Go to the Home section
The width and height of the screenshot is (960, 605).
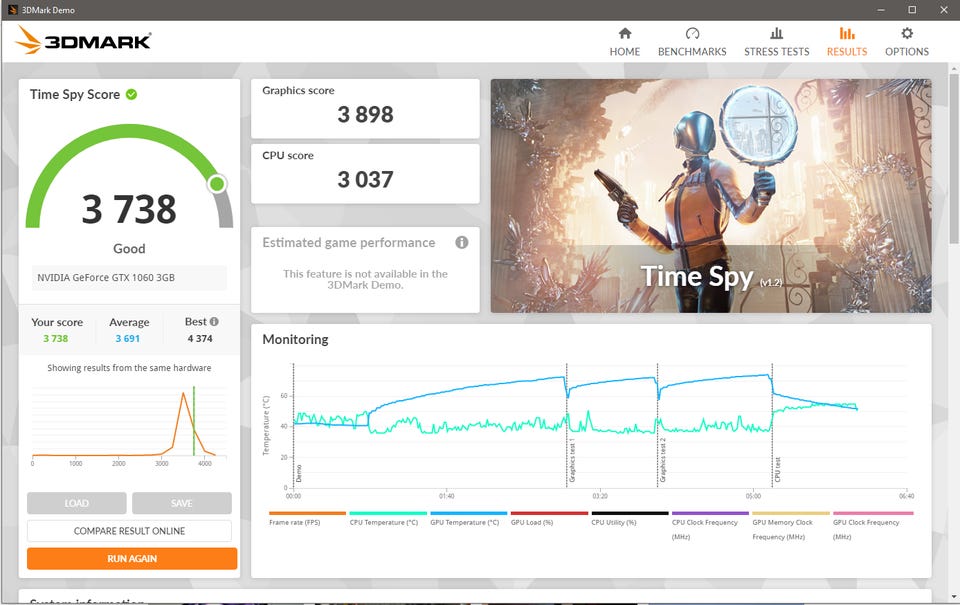tap(624, 42)
